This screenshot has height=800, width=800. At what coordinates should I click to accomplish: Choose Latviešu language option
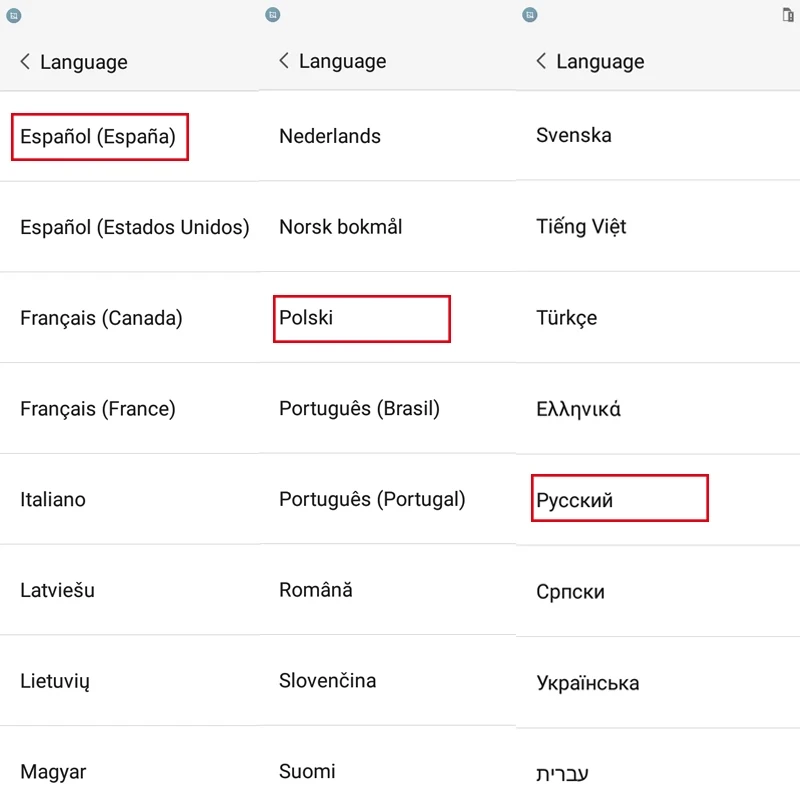57,590
